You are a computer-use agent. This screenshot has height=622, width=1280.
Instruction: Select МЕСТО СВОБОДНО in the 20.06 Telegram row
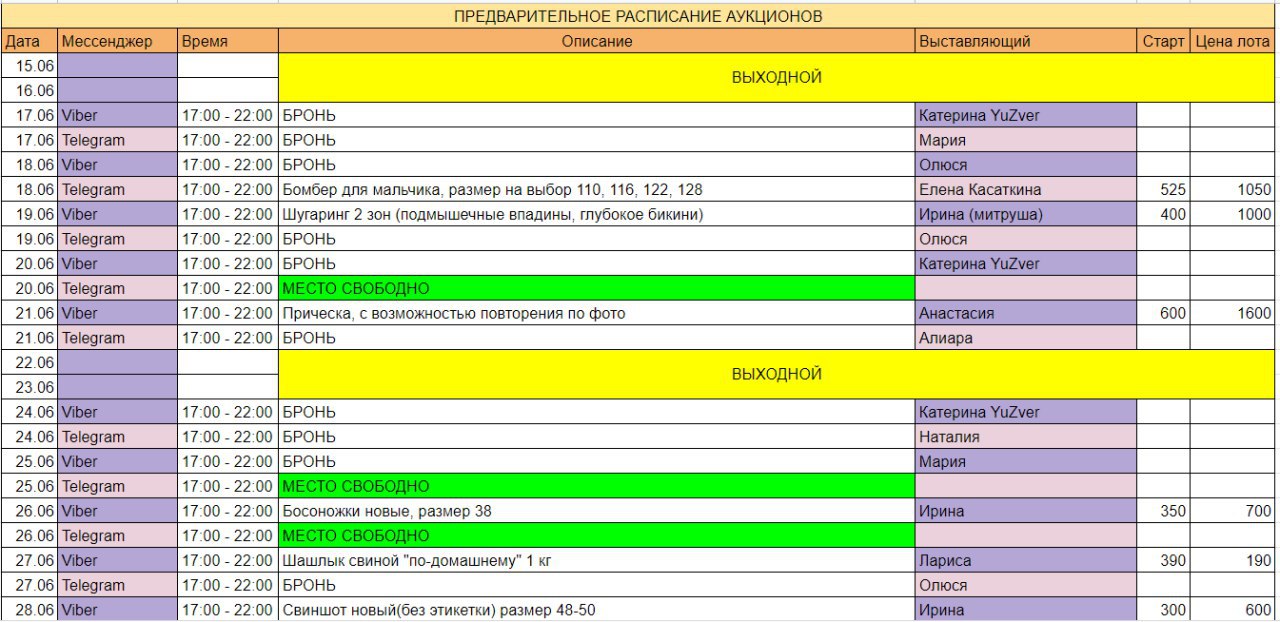click(x=596, y=288)
